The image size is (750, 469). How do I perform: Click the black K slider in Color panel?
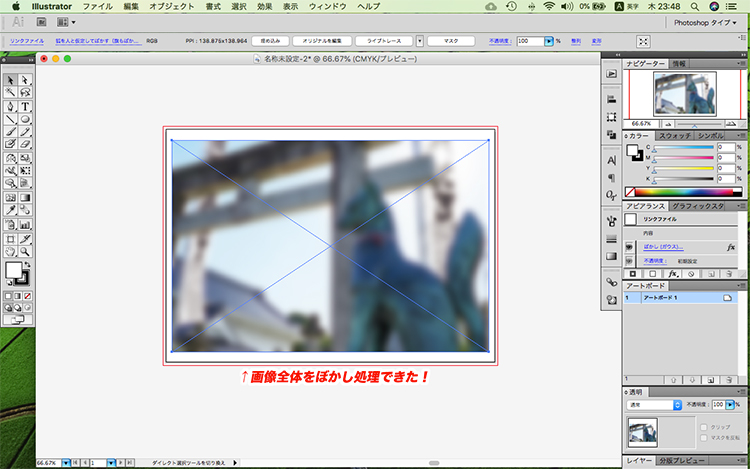pos(684,179)
